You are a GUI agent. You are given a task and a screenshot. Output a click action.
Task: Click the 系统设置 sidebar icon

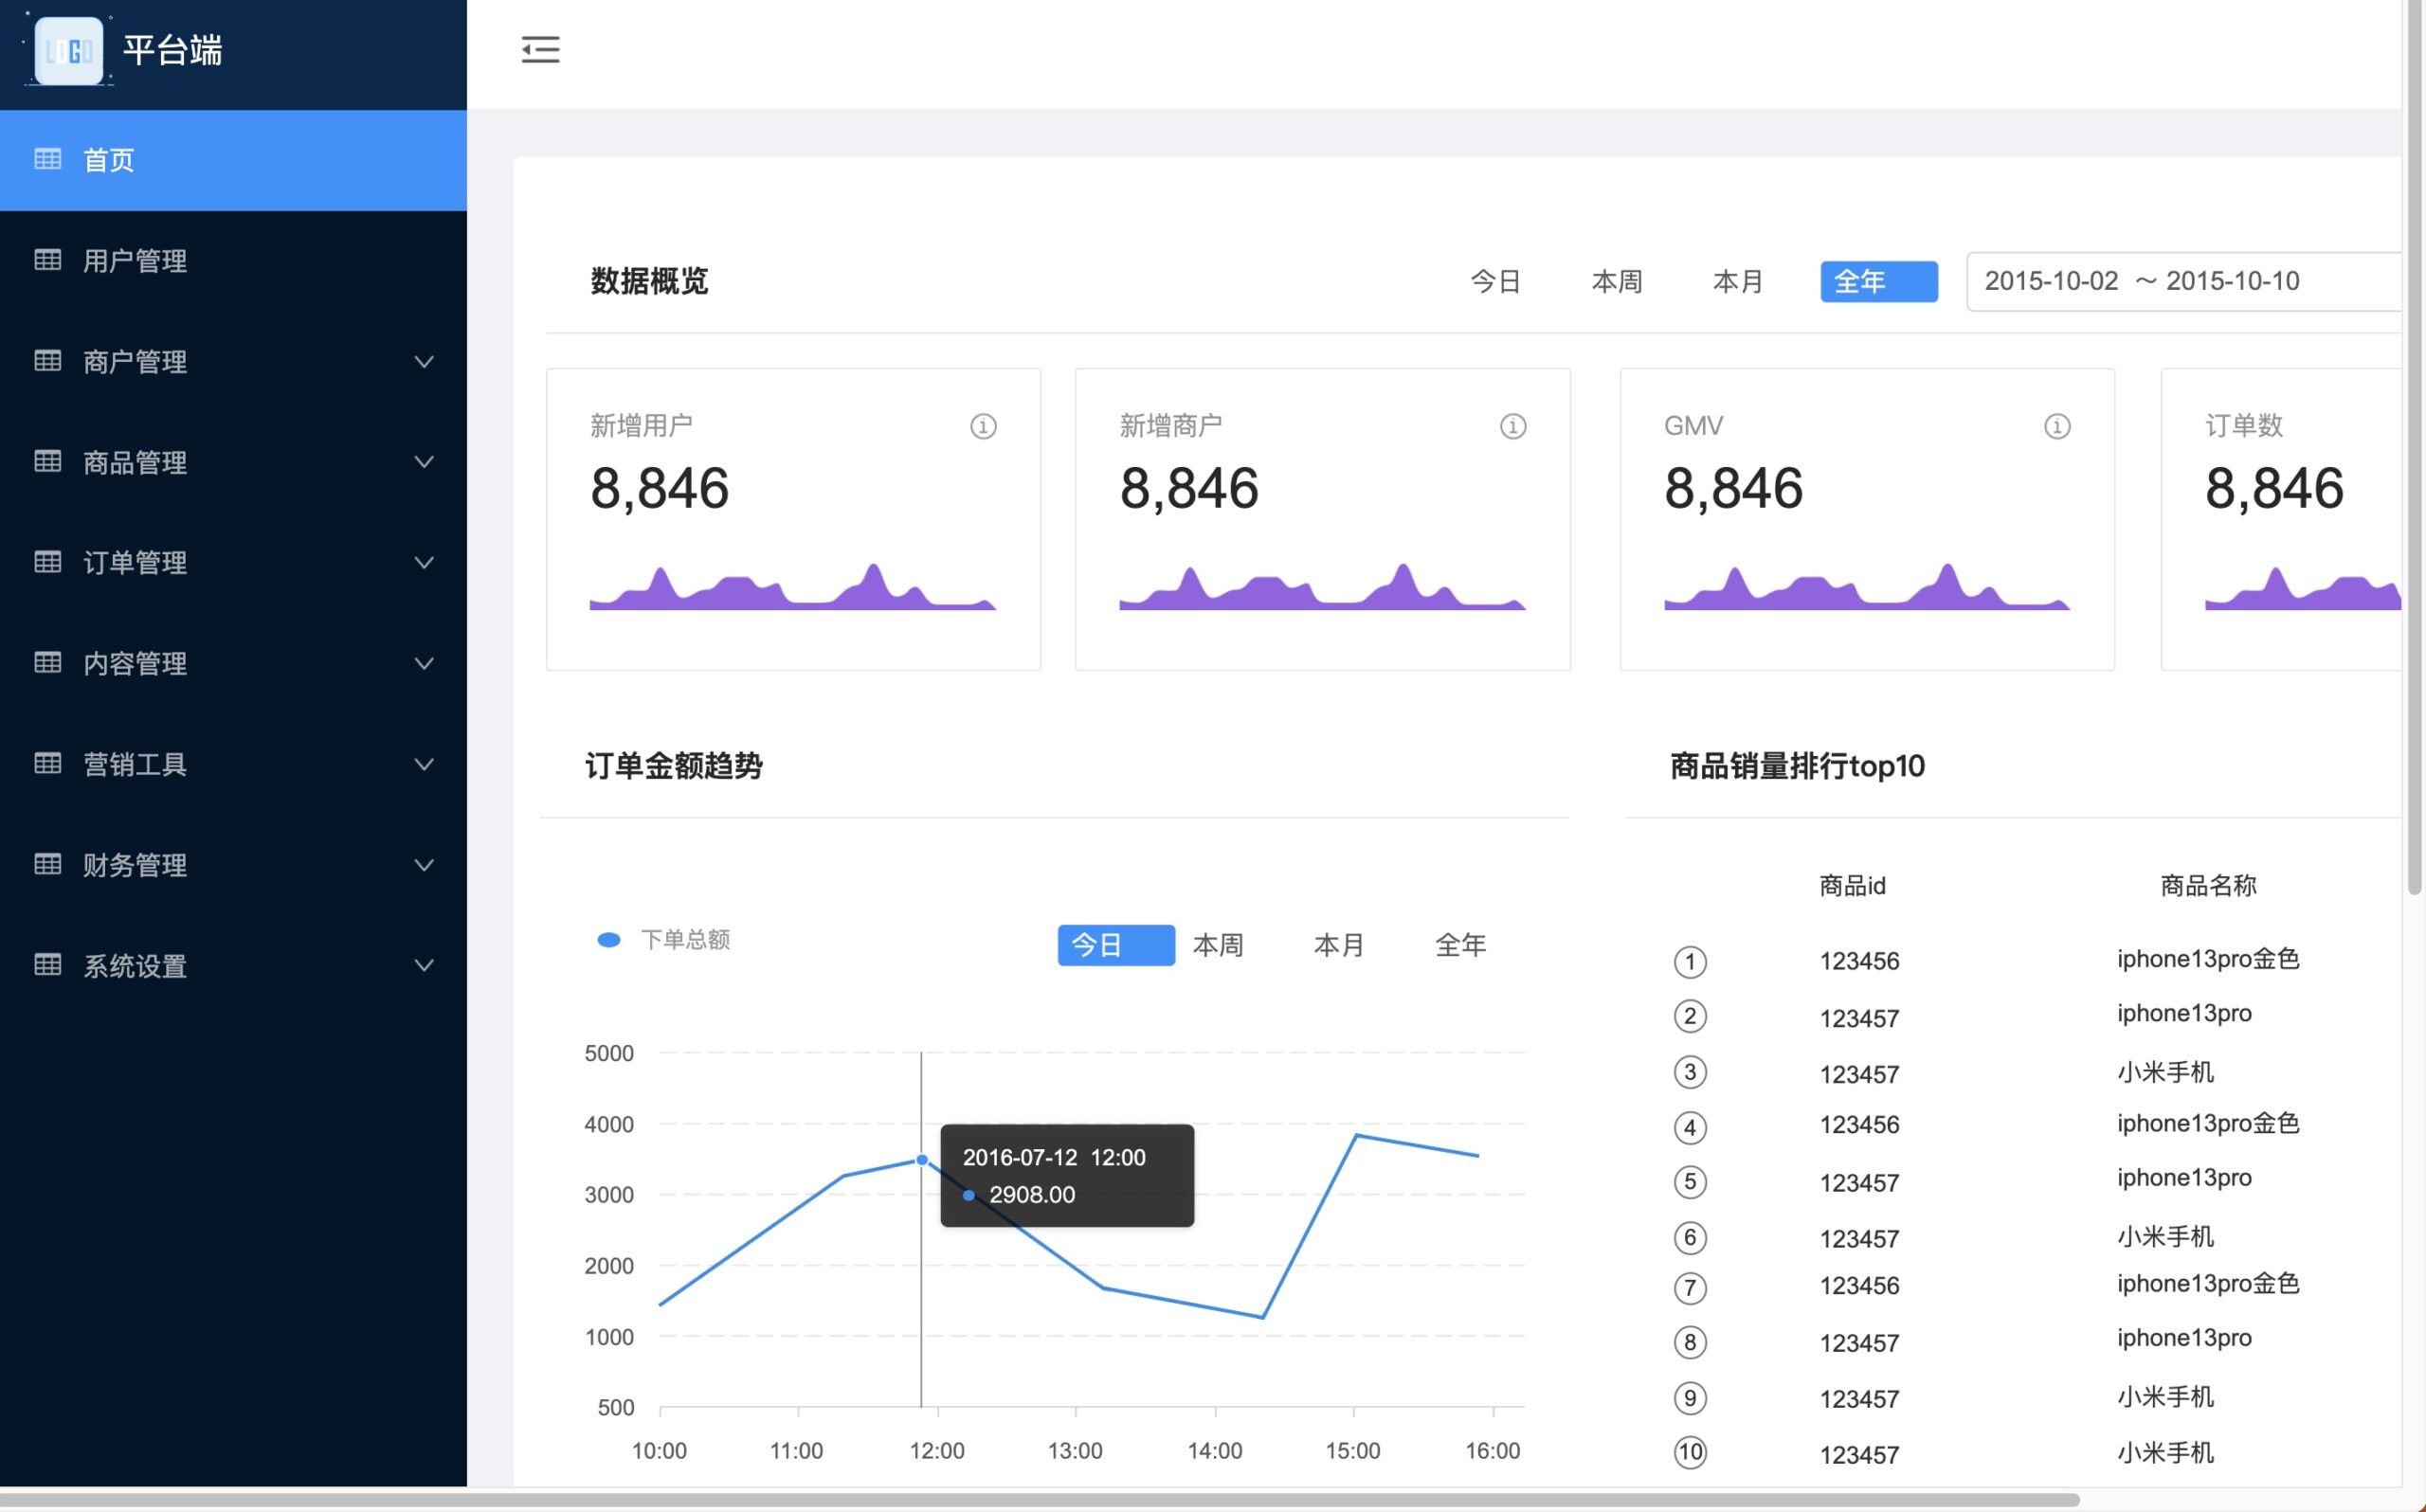pyautogui.click(x=47, y=965)
